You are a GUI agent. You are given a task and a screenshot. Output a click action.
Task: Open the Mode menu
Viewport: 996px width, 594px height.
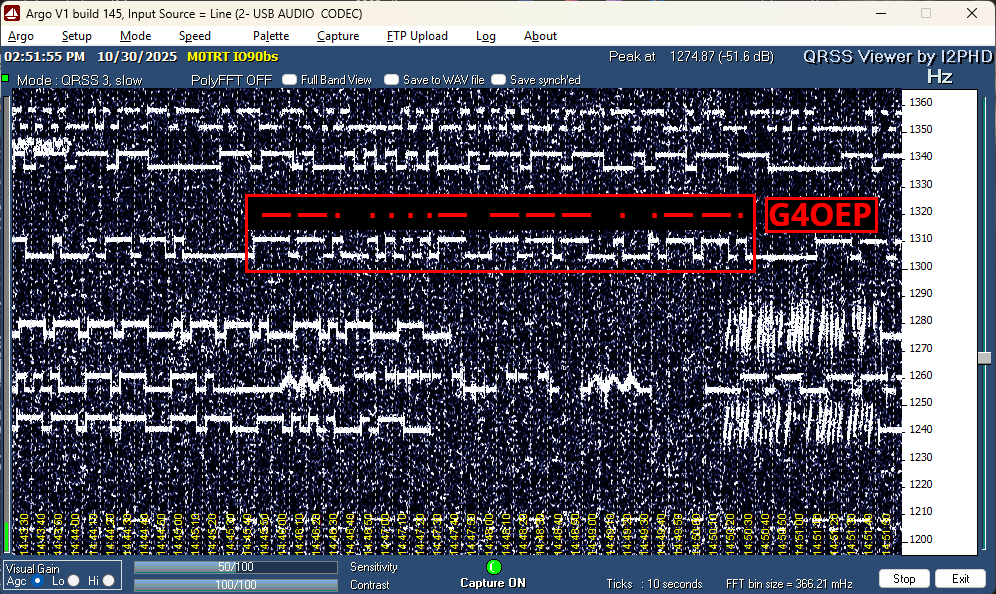[x=135, y=36]
